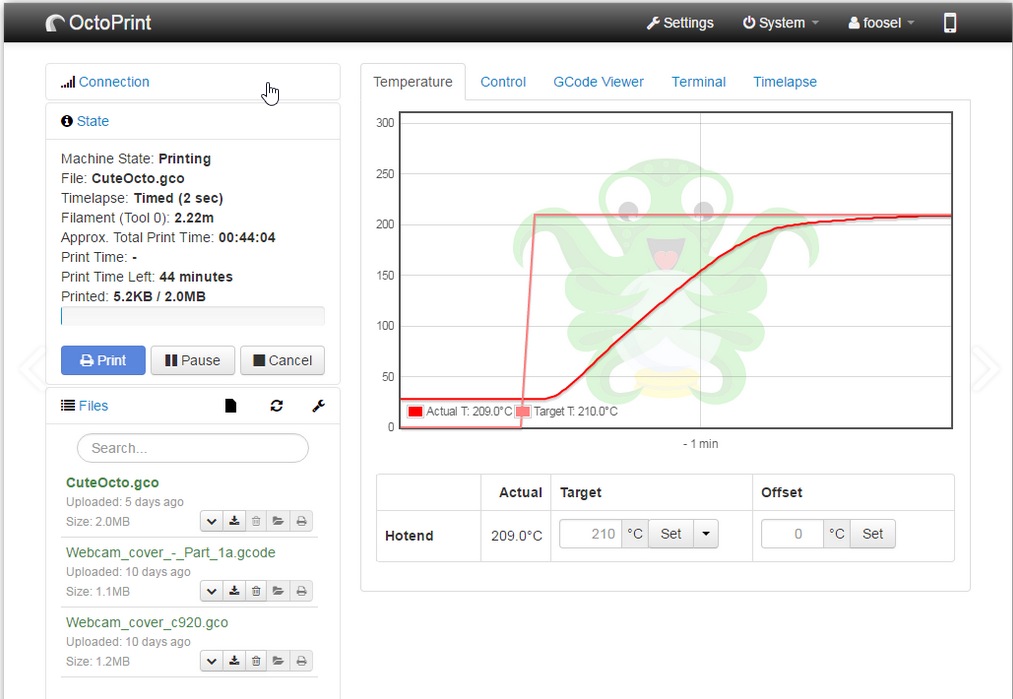Refresh the file list
Viewport: 1013px width, 699px height.
coord(276,406)
